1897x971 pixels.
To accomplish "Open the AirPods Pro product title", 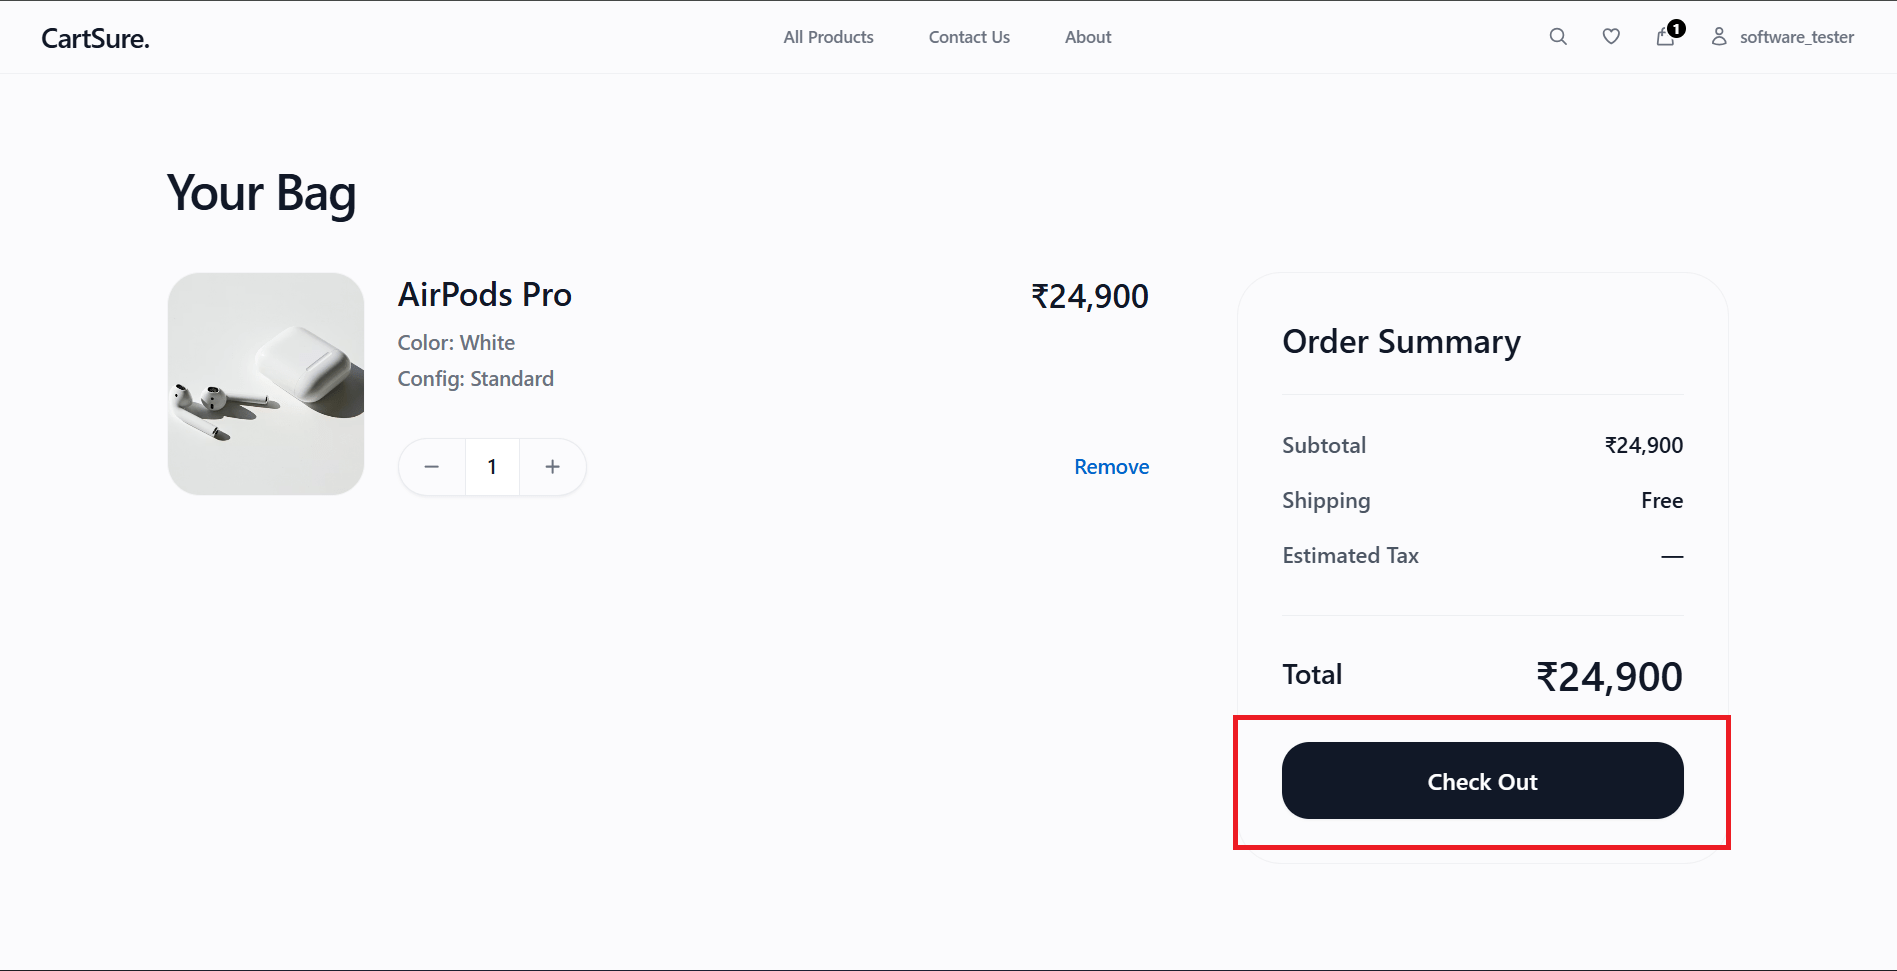I will (485, 295).
